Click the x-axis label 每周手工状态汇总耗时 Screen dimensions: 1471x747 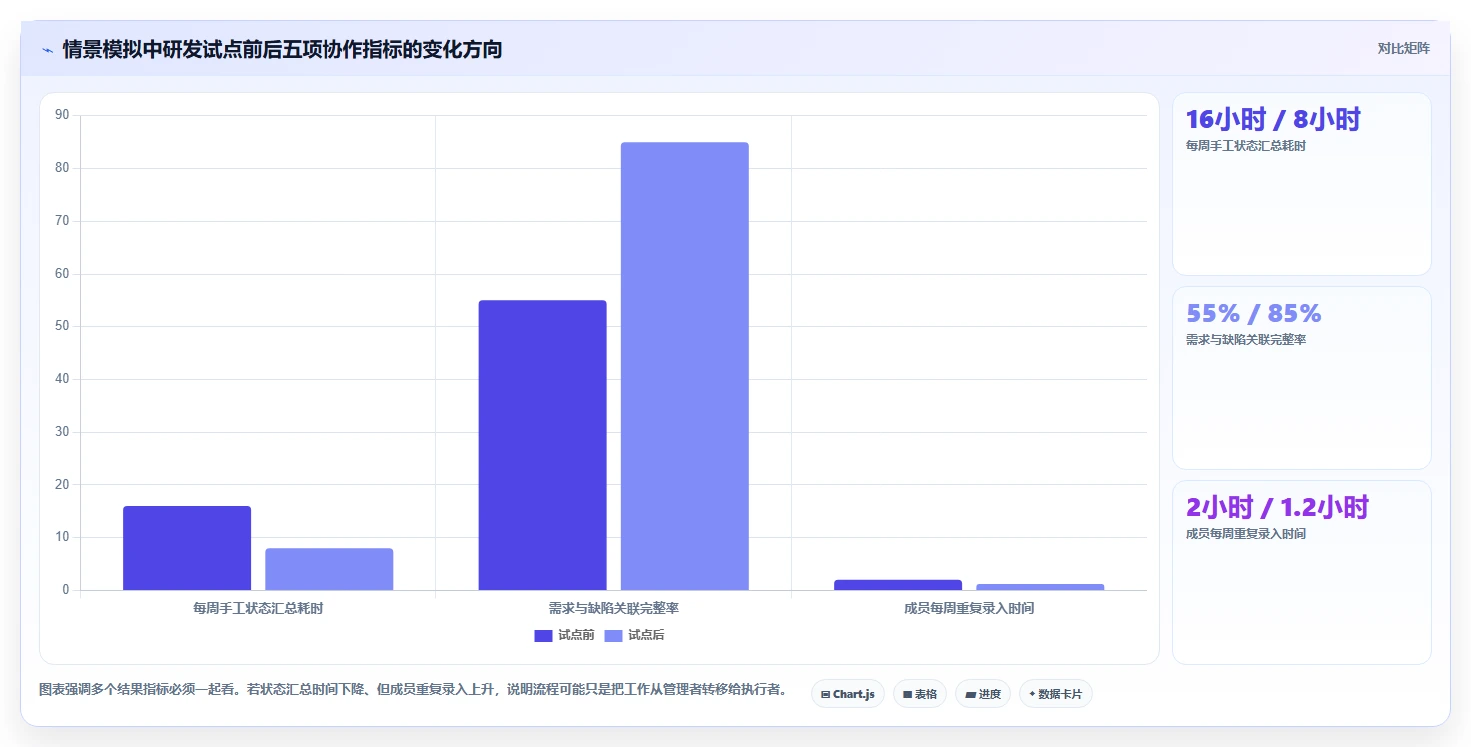tap(258, 608)
